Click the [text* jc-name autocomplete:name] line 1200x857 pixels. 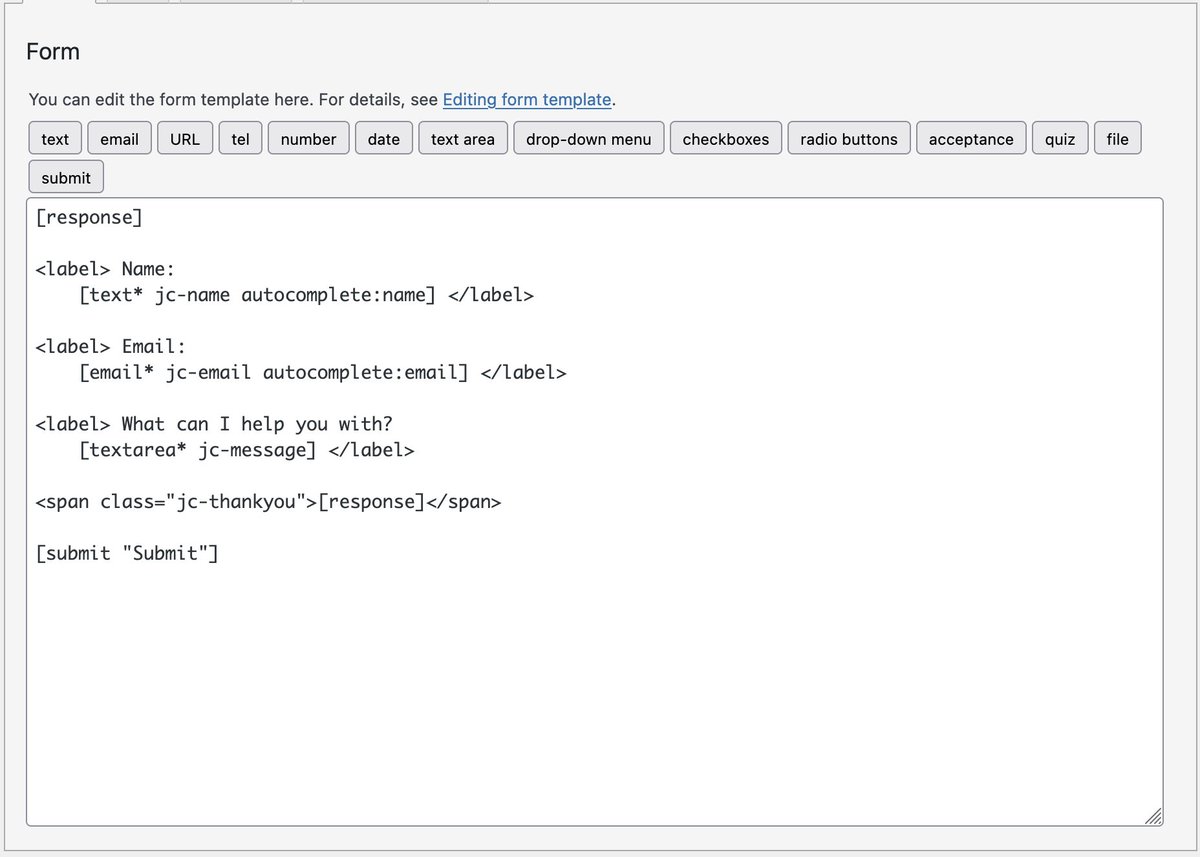point(306,295)
